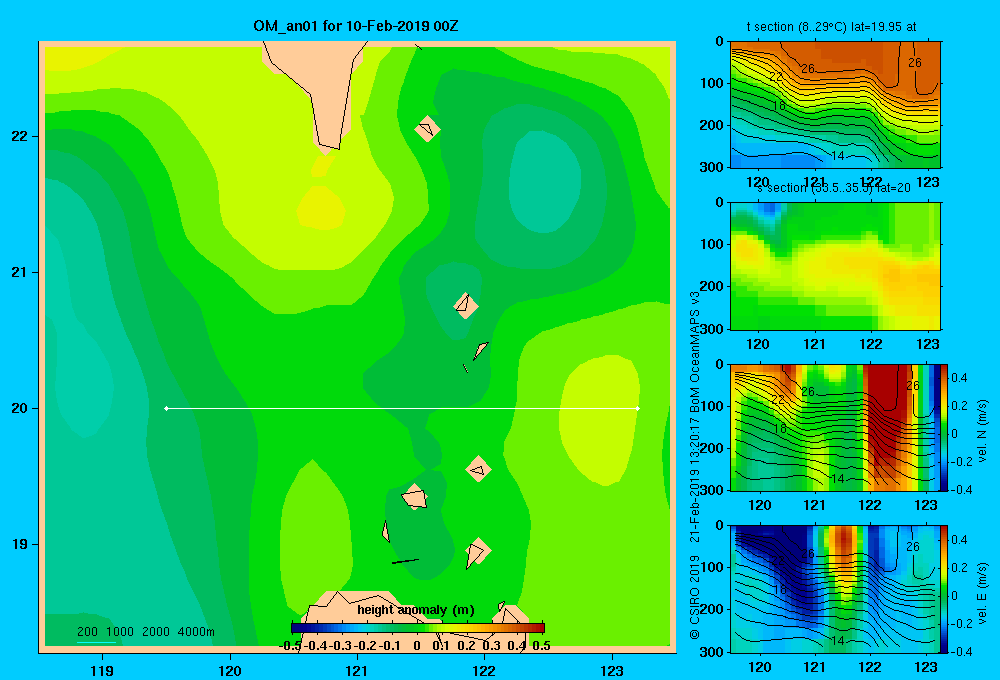Click the yellow high anomaly patch east of 122.5 near latitude 20
The image size is (1000, 680).
coord(599,421)
